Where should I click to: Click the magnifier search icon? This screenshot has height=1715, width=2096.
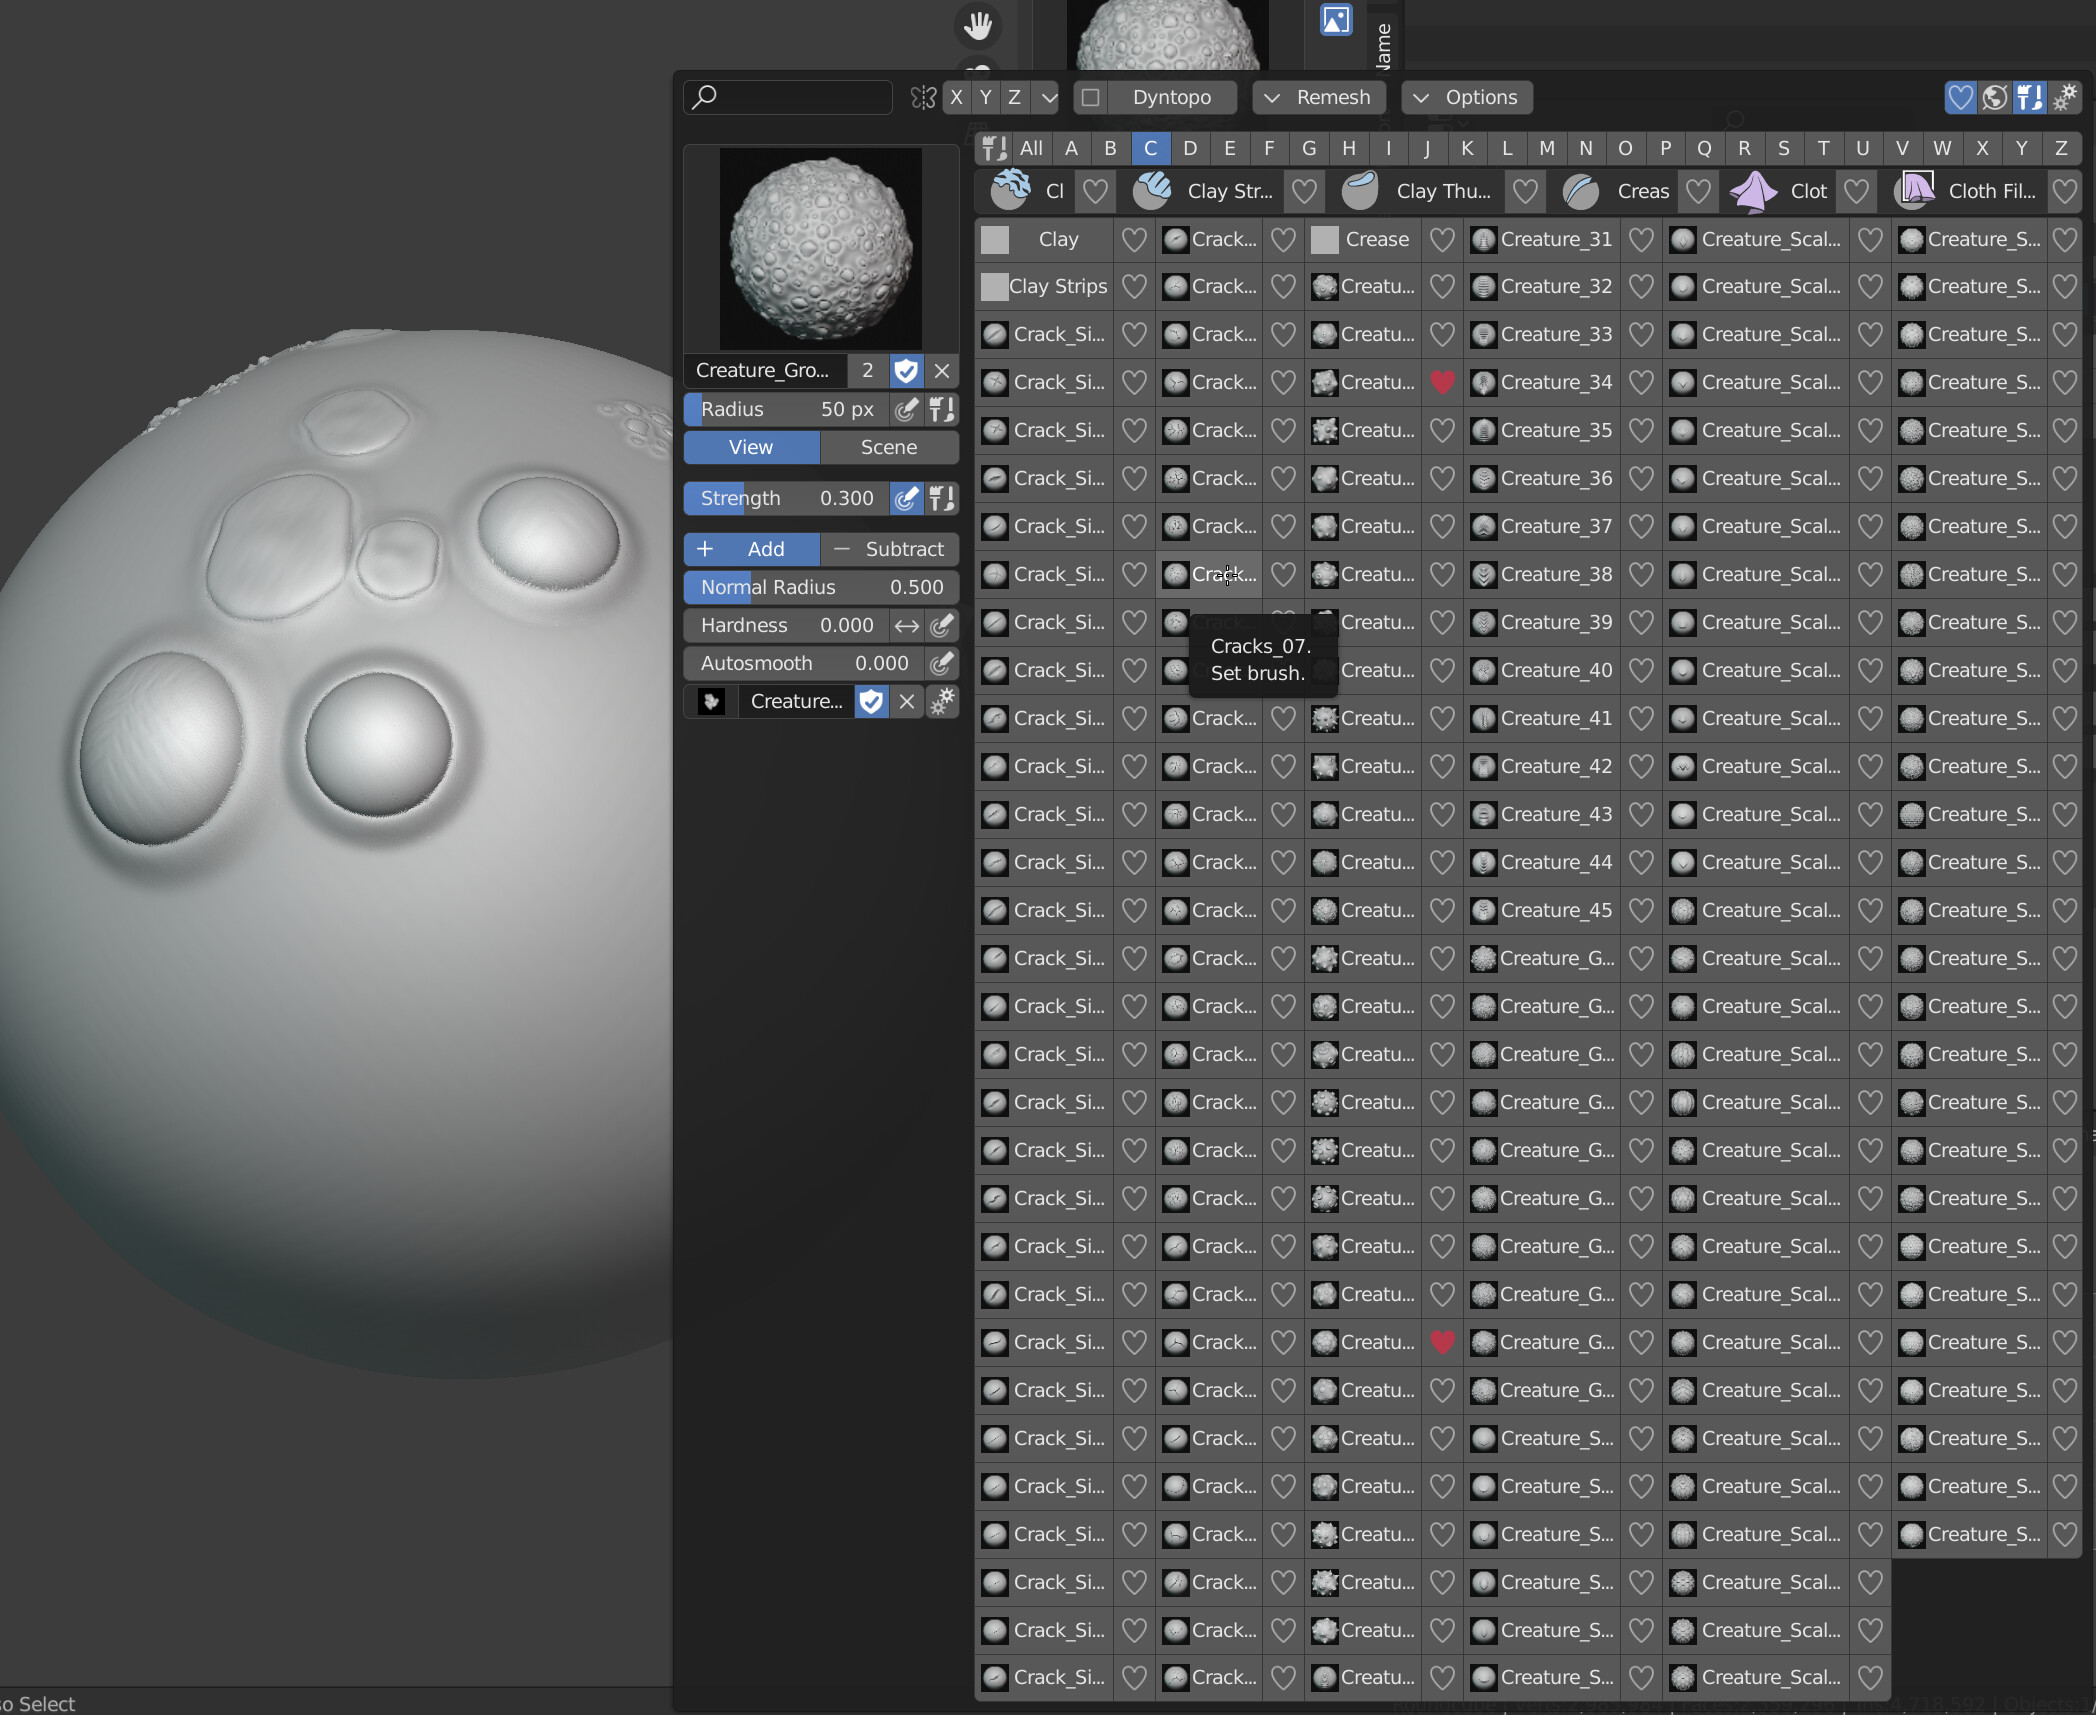pyautogui.click(x=705, y=97)
